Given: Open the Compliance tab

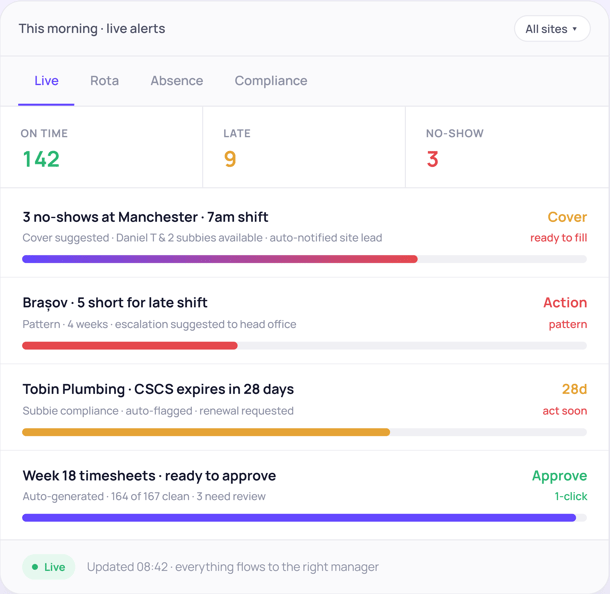Looking at the screenshot, I should (271, 81).
